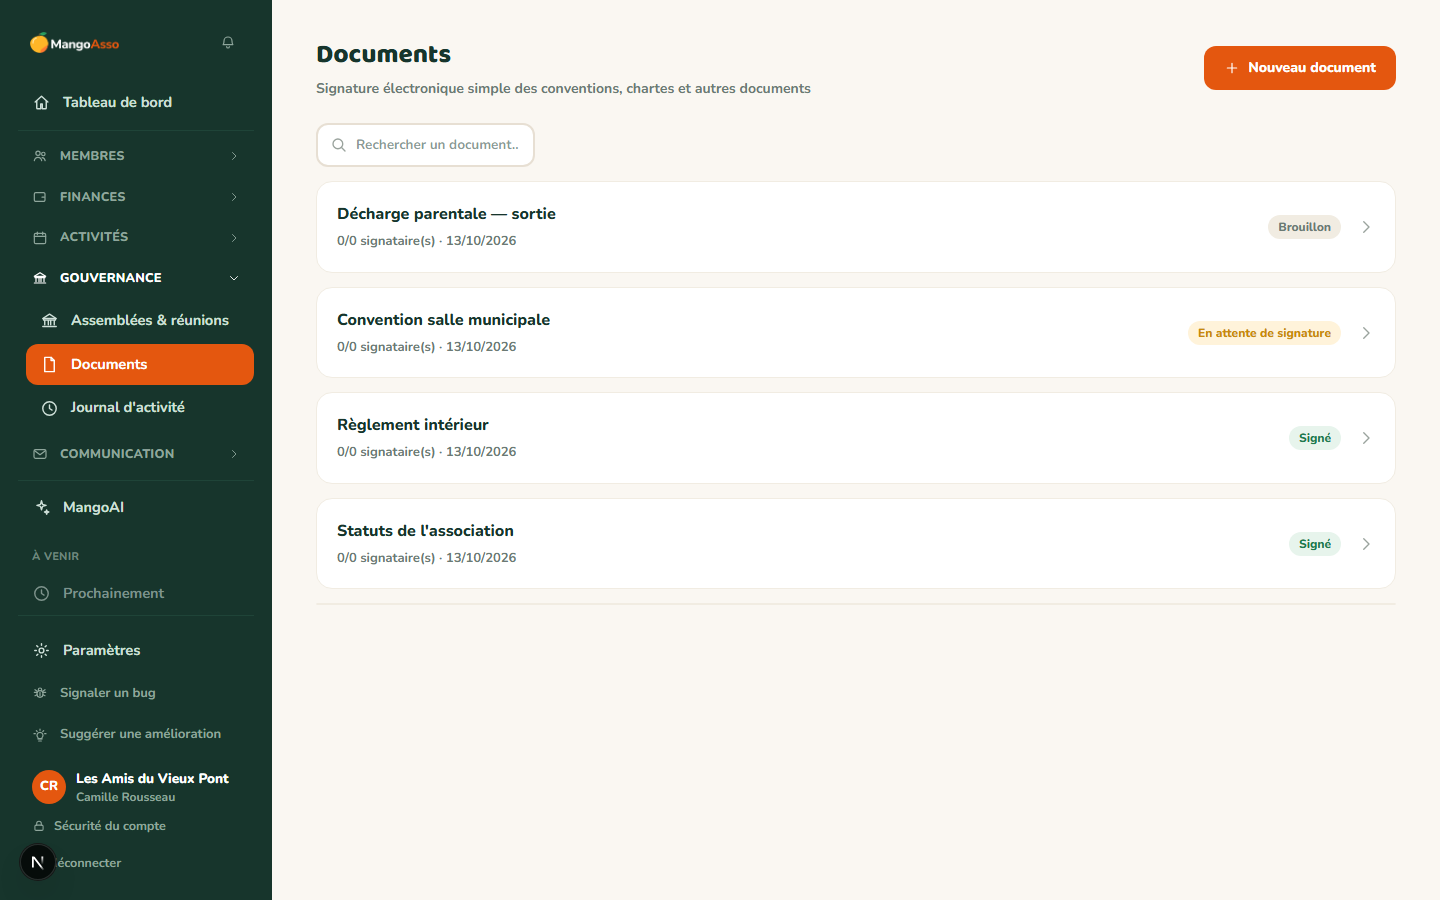Click the Signé badge on Règlement intérieur

pyautogui.click(x=1315, y=438)
